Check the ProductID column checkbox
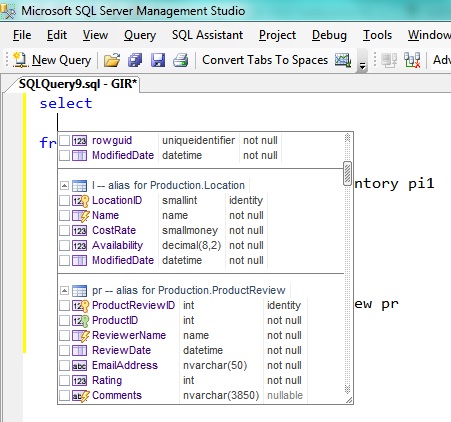 [x=65, y=320]
